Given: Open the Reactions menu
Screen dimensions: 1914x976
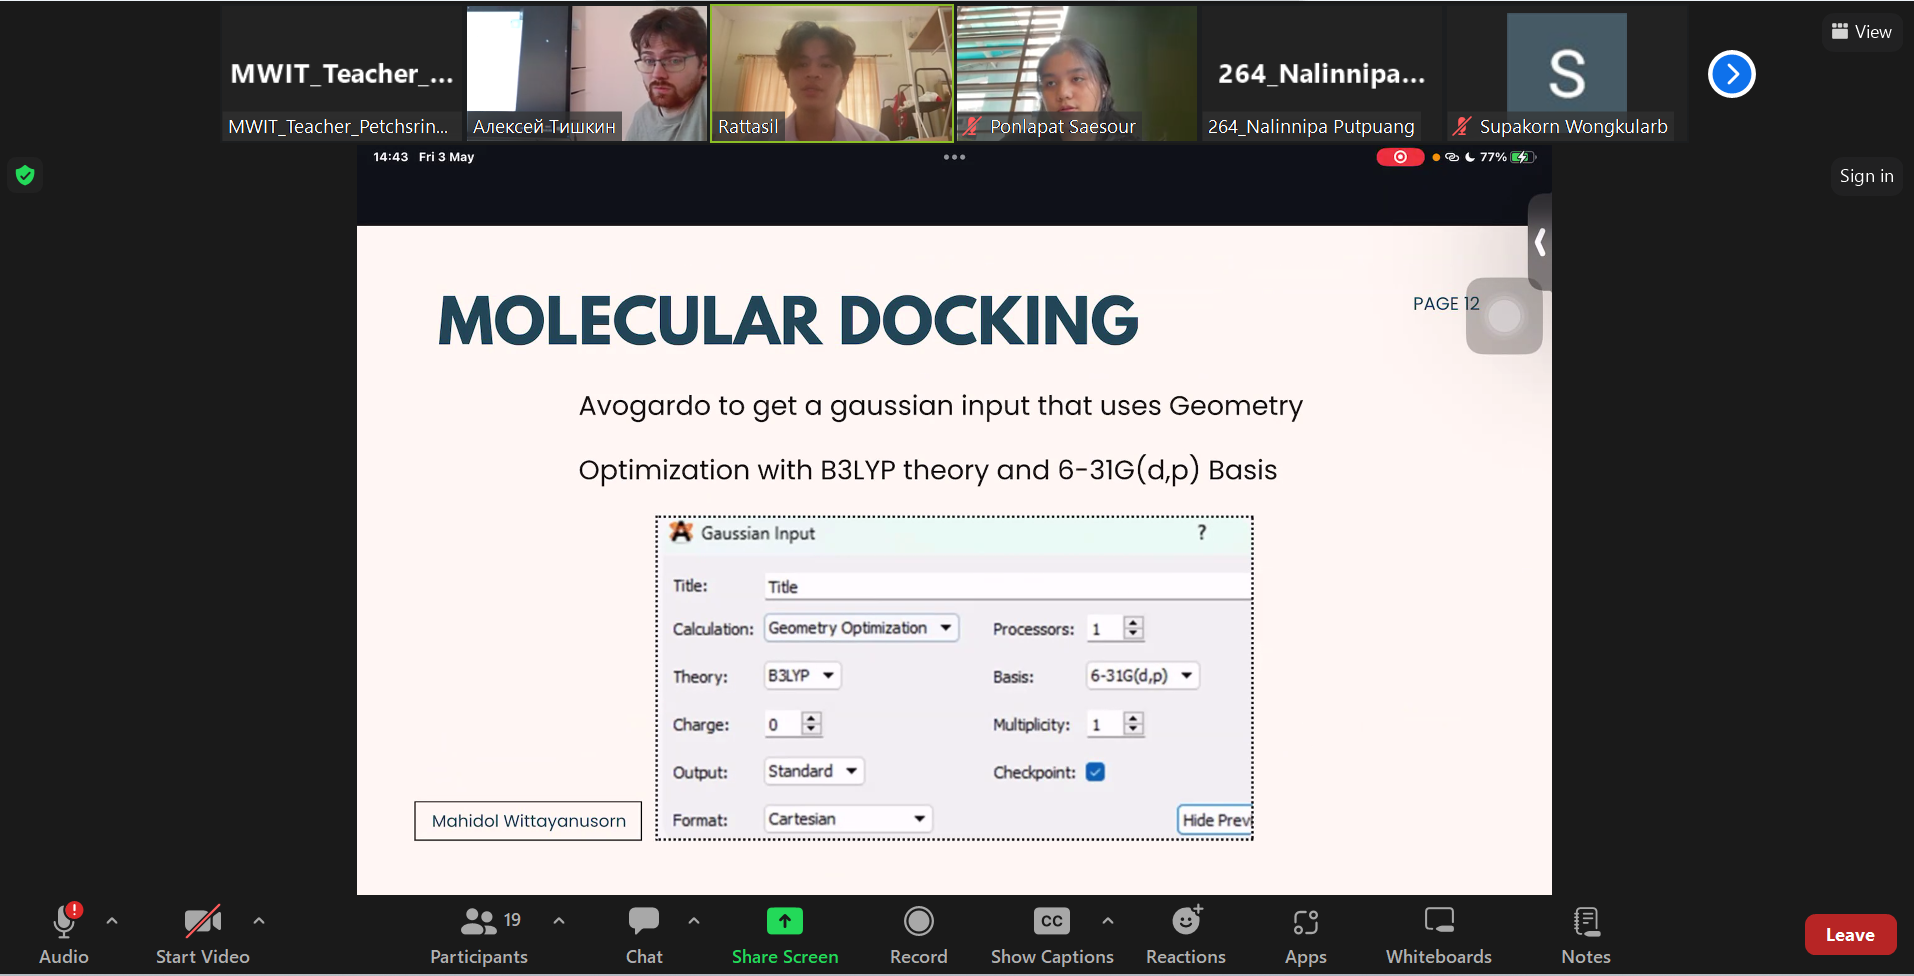Looking at the screenshot, I should pos(1186,921).
